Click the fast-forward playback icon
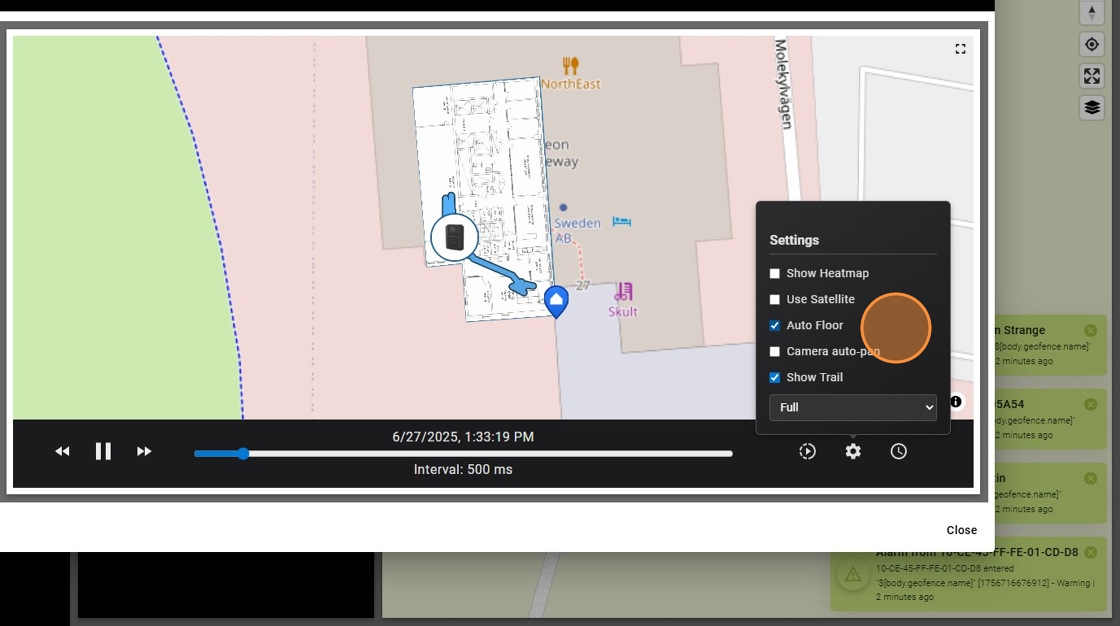This screenshot has height=626, width=1120. point(144,452)
